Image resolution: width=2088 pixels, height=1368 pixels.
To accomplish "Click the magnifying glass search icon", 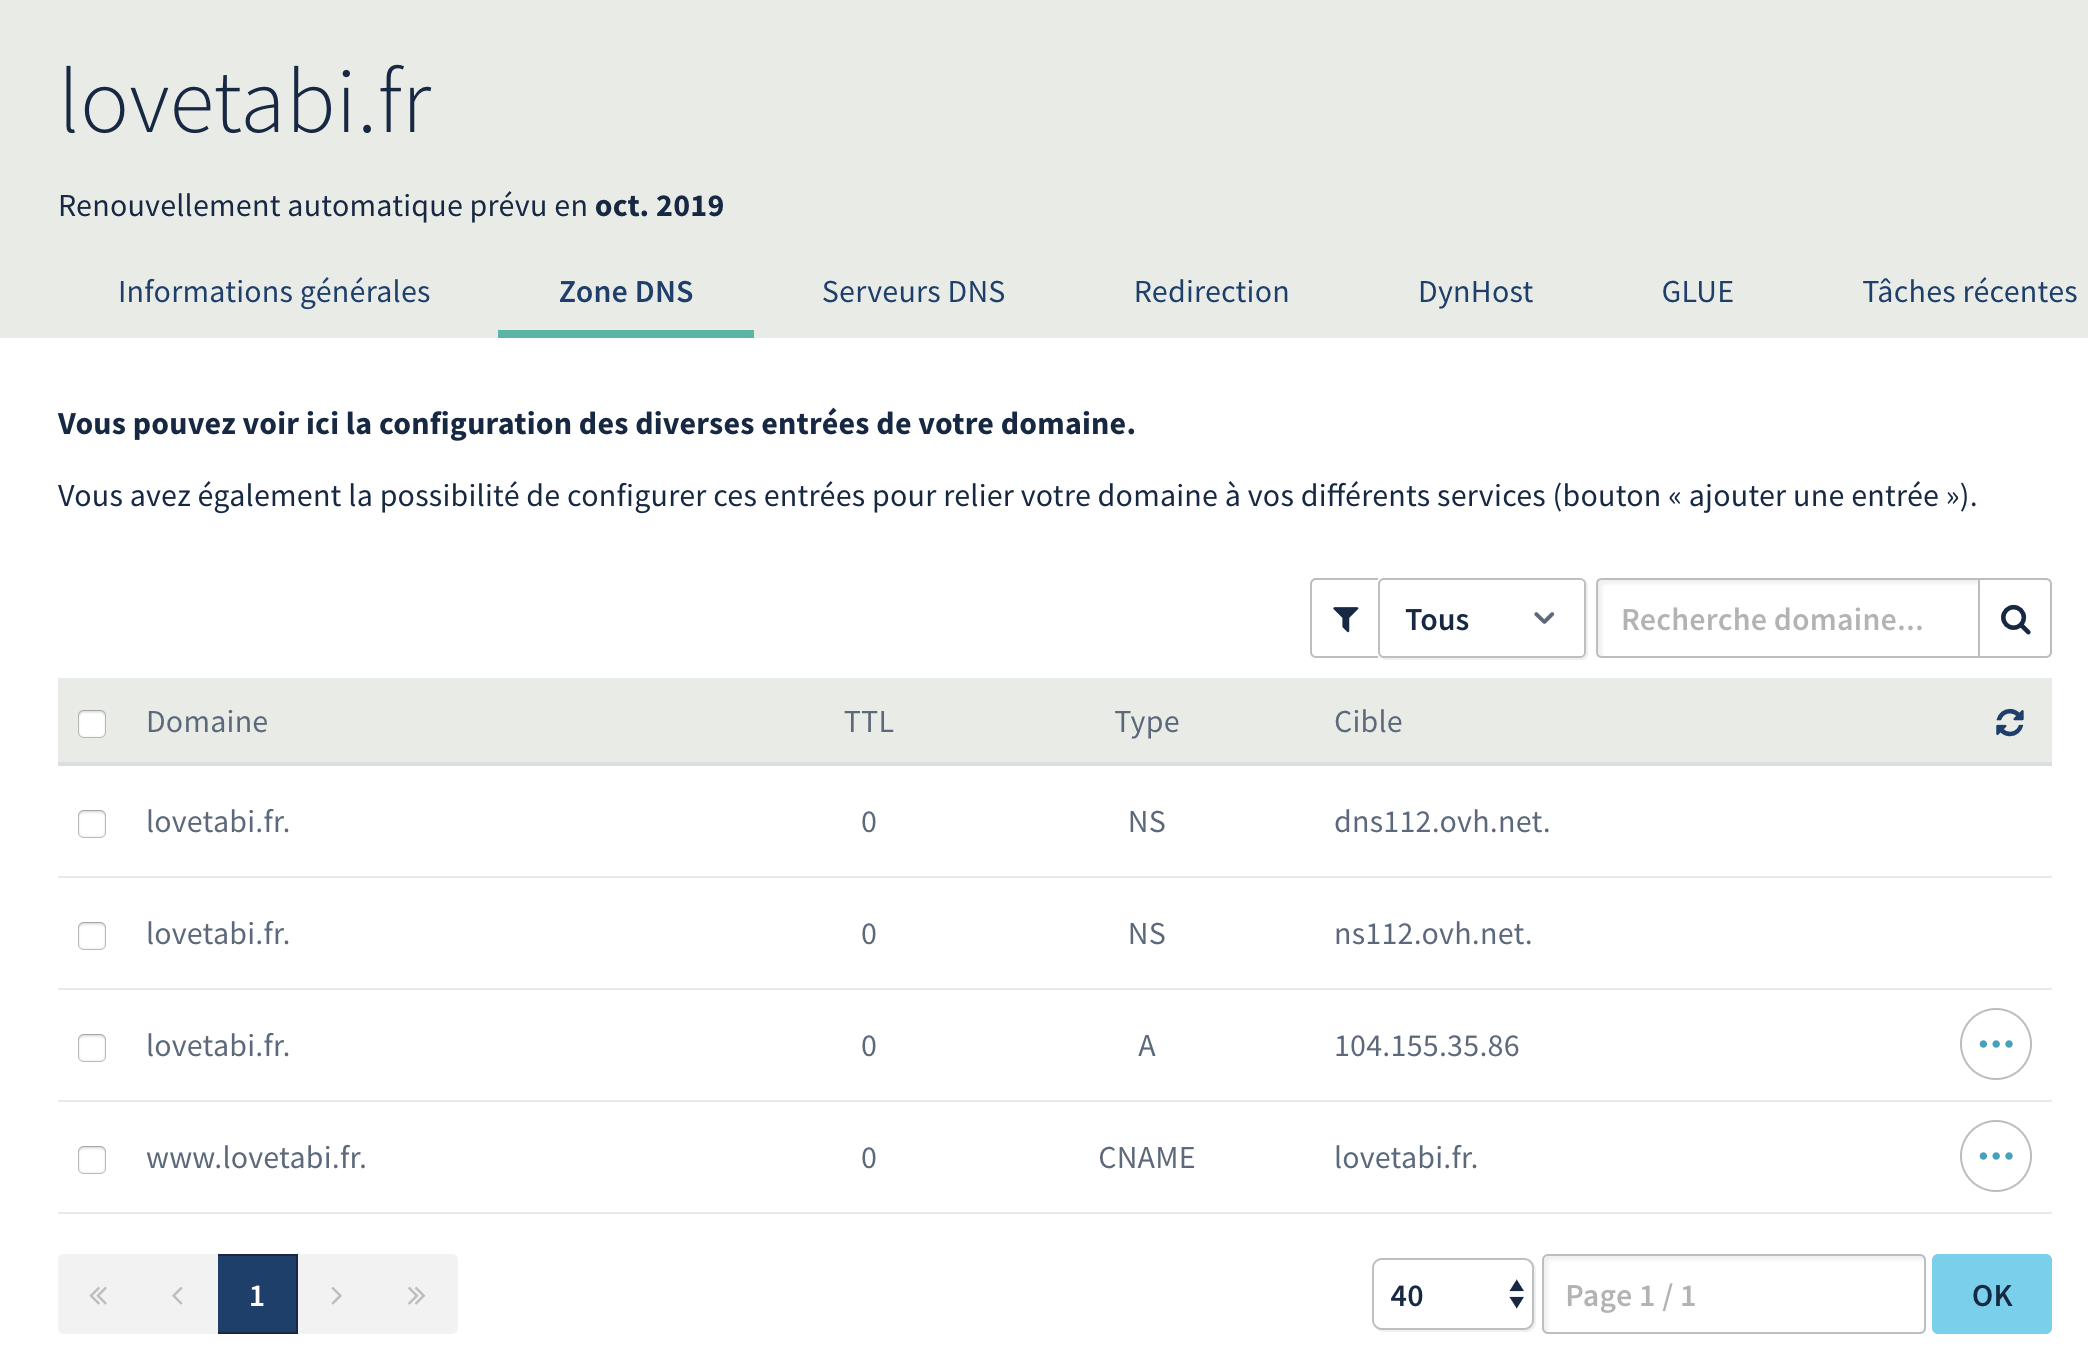I will coord(2015,619).
